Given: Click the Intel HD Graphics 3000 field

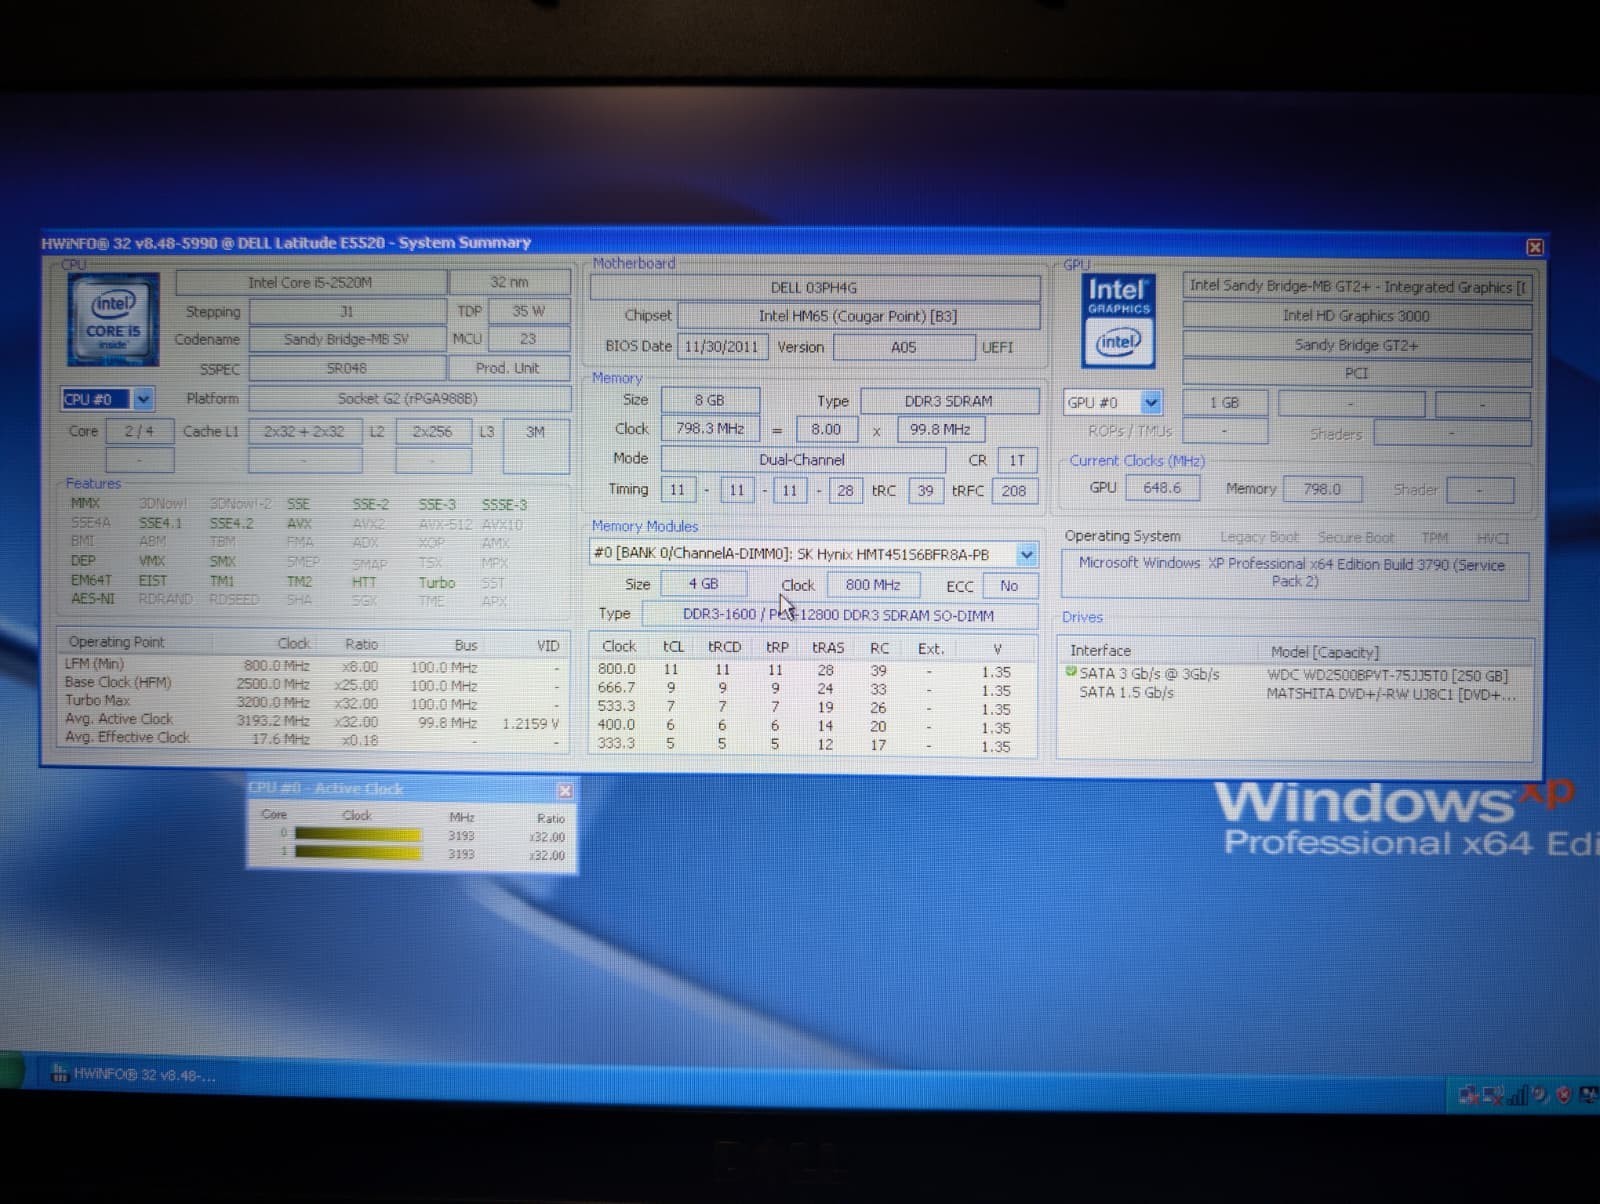Looking at the screenshot, I should [x=1356, y=316].
